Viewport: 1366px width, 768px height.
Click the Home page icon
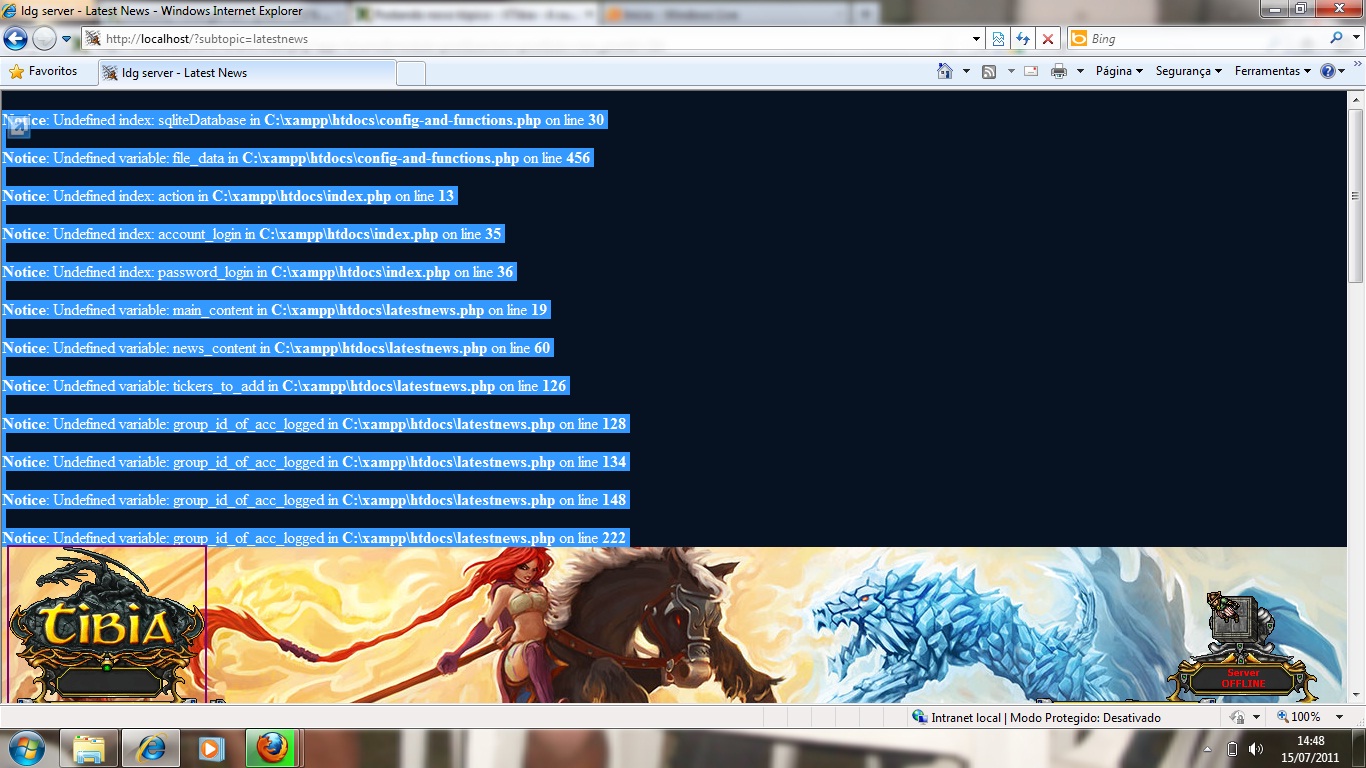945,71
